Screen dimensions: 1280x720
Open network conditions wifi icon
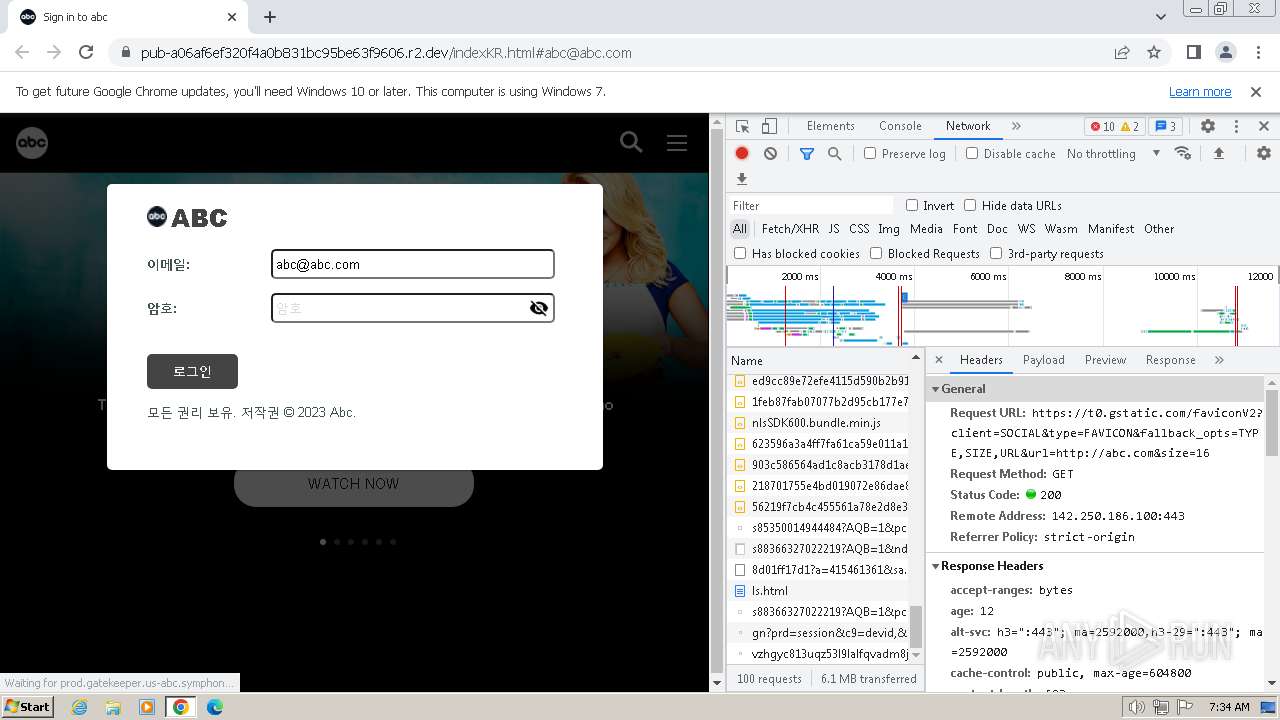[x=1183, y=153]
